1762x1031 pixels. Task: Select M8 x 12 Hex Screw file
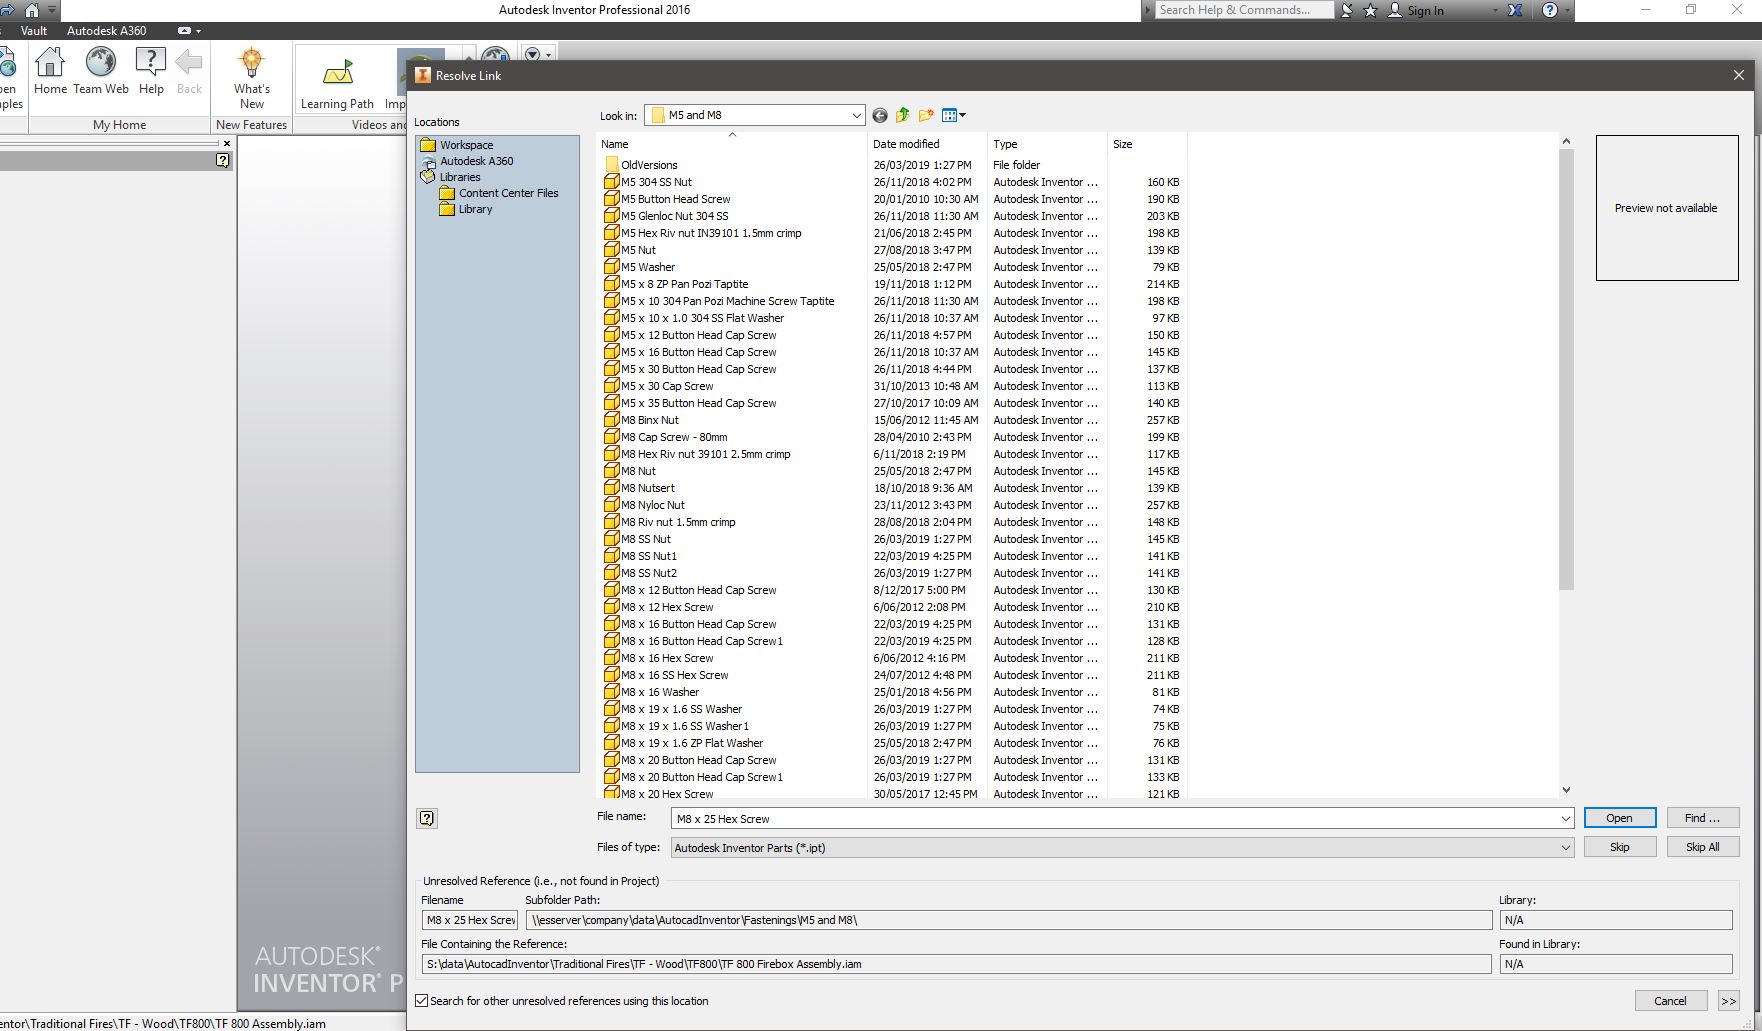point(667,607)
